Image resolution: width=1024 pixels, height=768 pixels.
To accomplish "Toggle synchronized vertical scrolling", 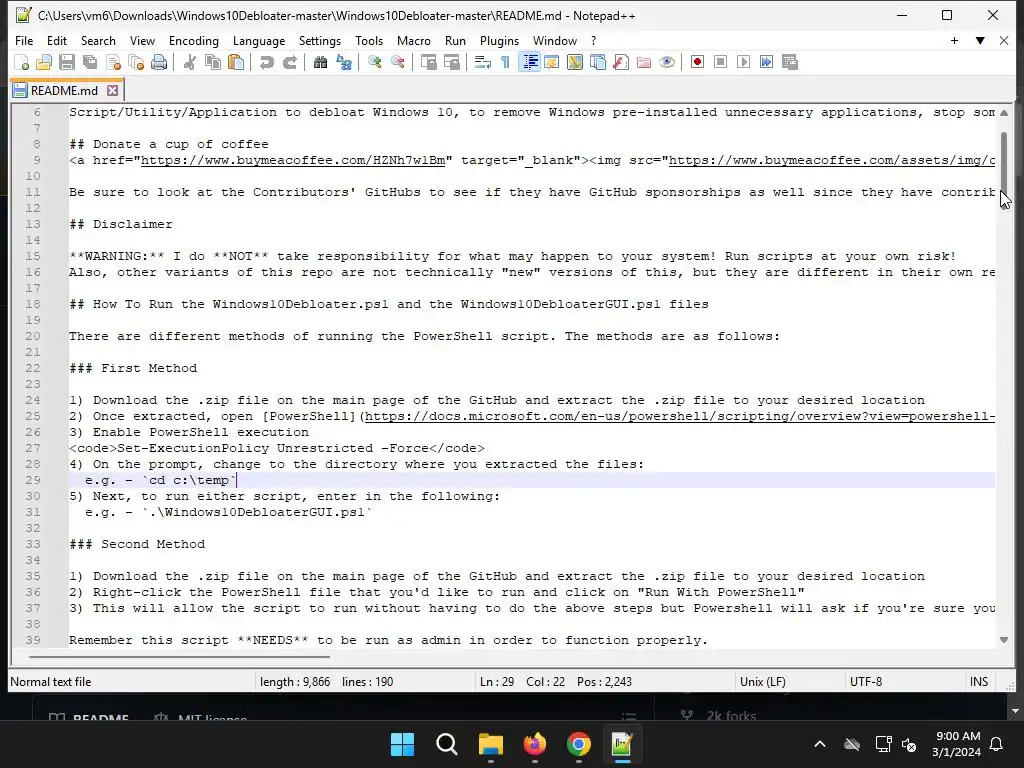I will 428,62.
